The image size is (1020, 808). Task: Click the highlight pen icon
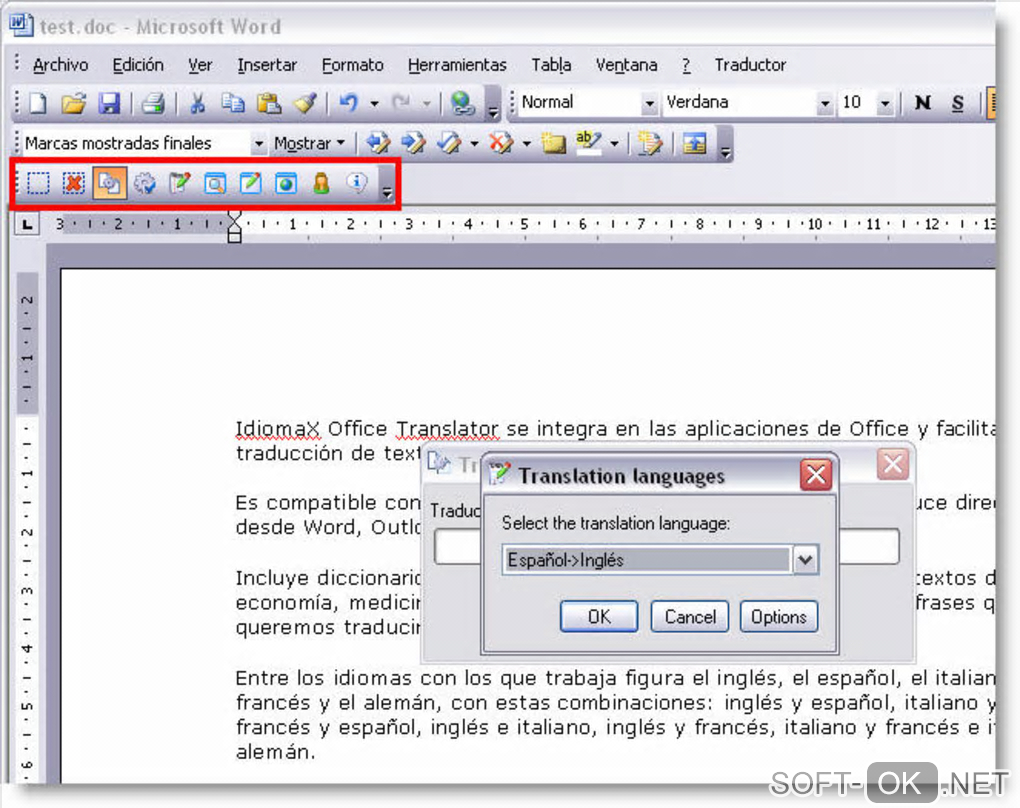pos(589,142)
